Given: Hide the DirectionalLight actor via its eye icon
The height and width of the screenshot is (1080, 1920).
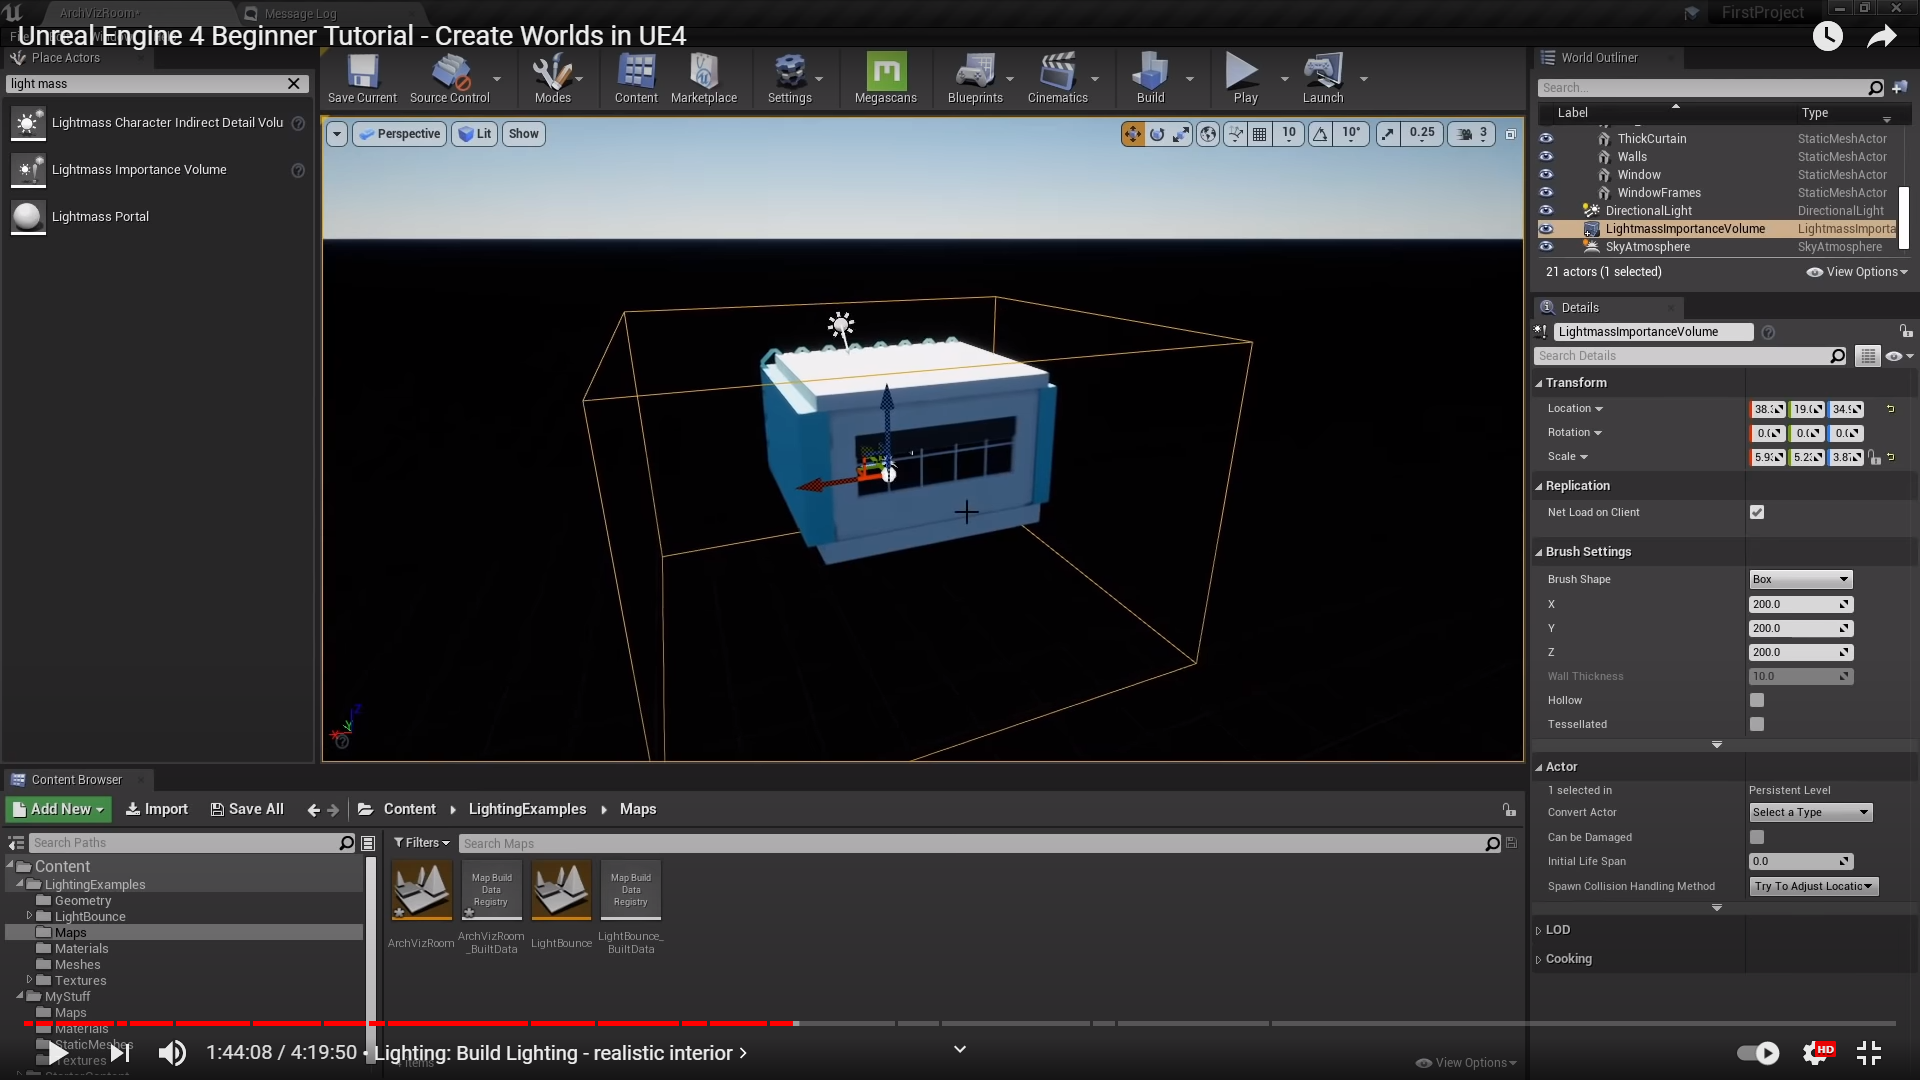Looking at the screenshot, I should pyautogui.click(x=1546, y=211).
